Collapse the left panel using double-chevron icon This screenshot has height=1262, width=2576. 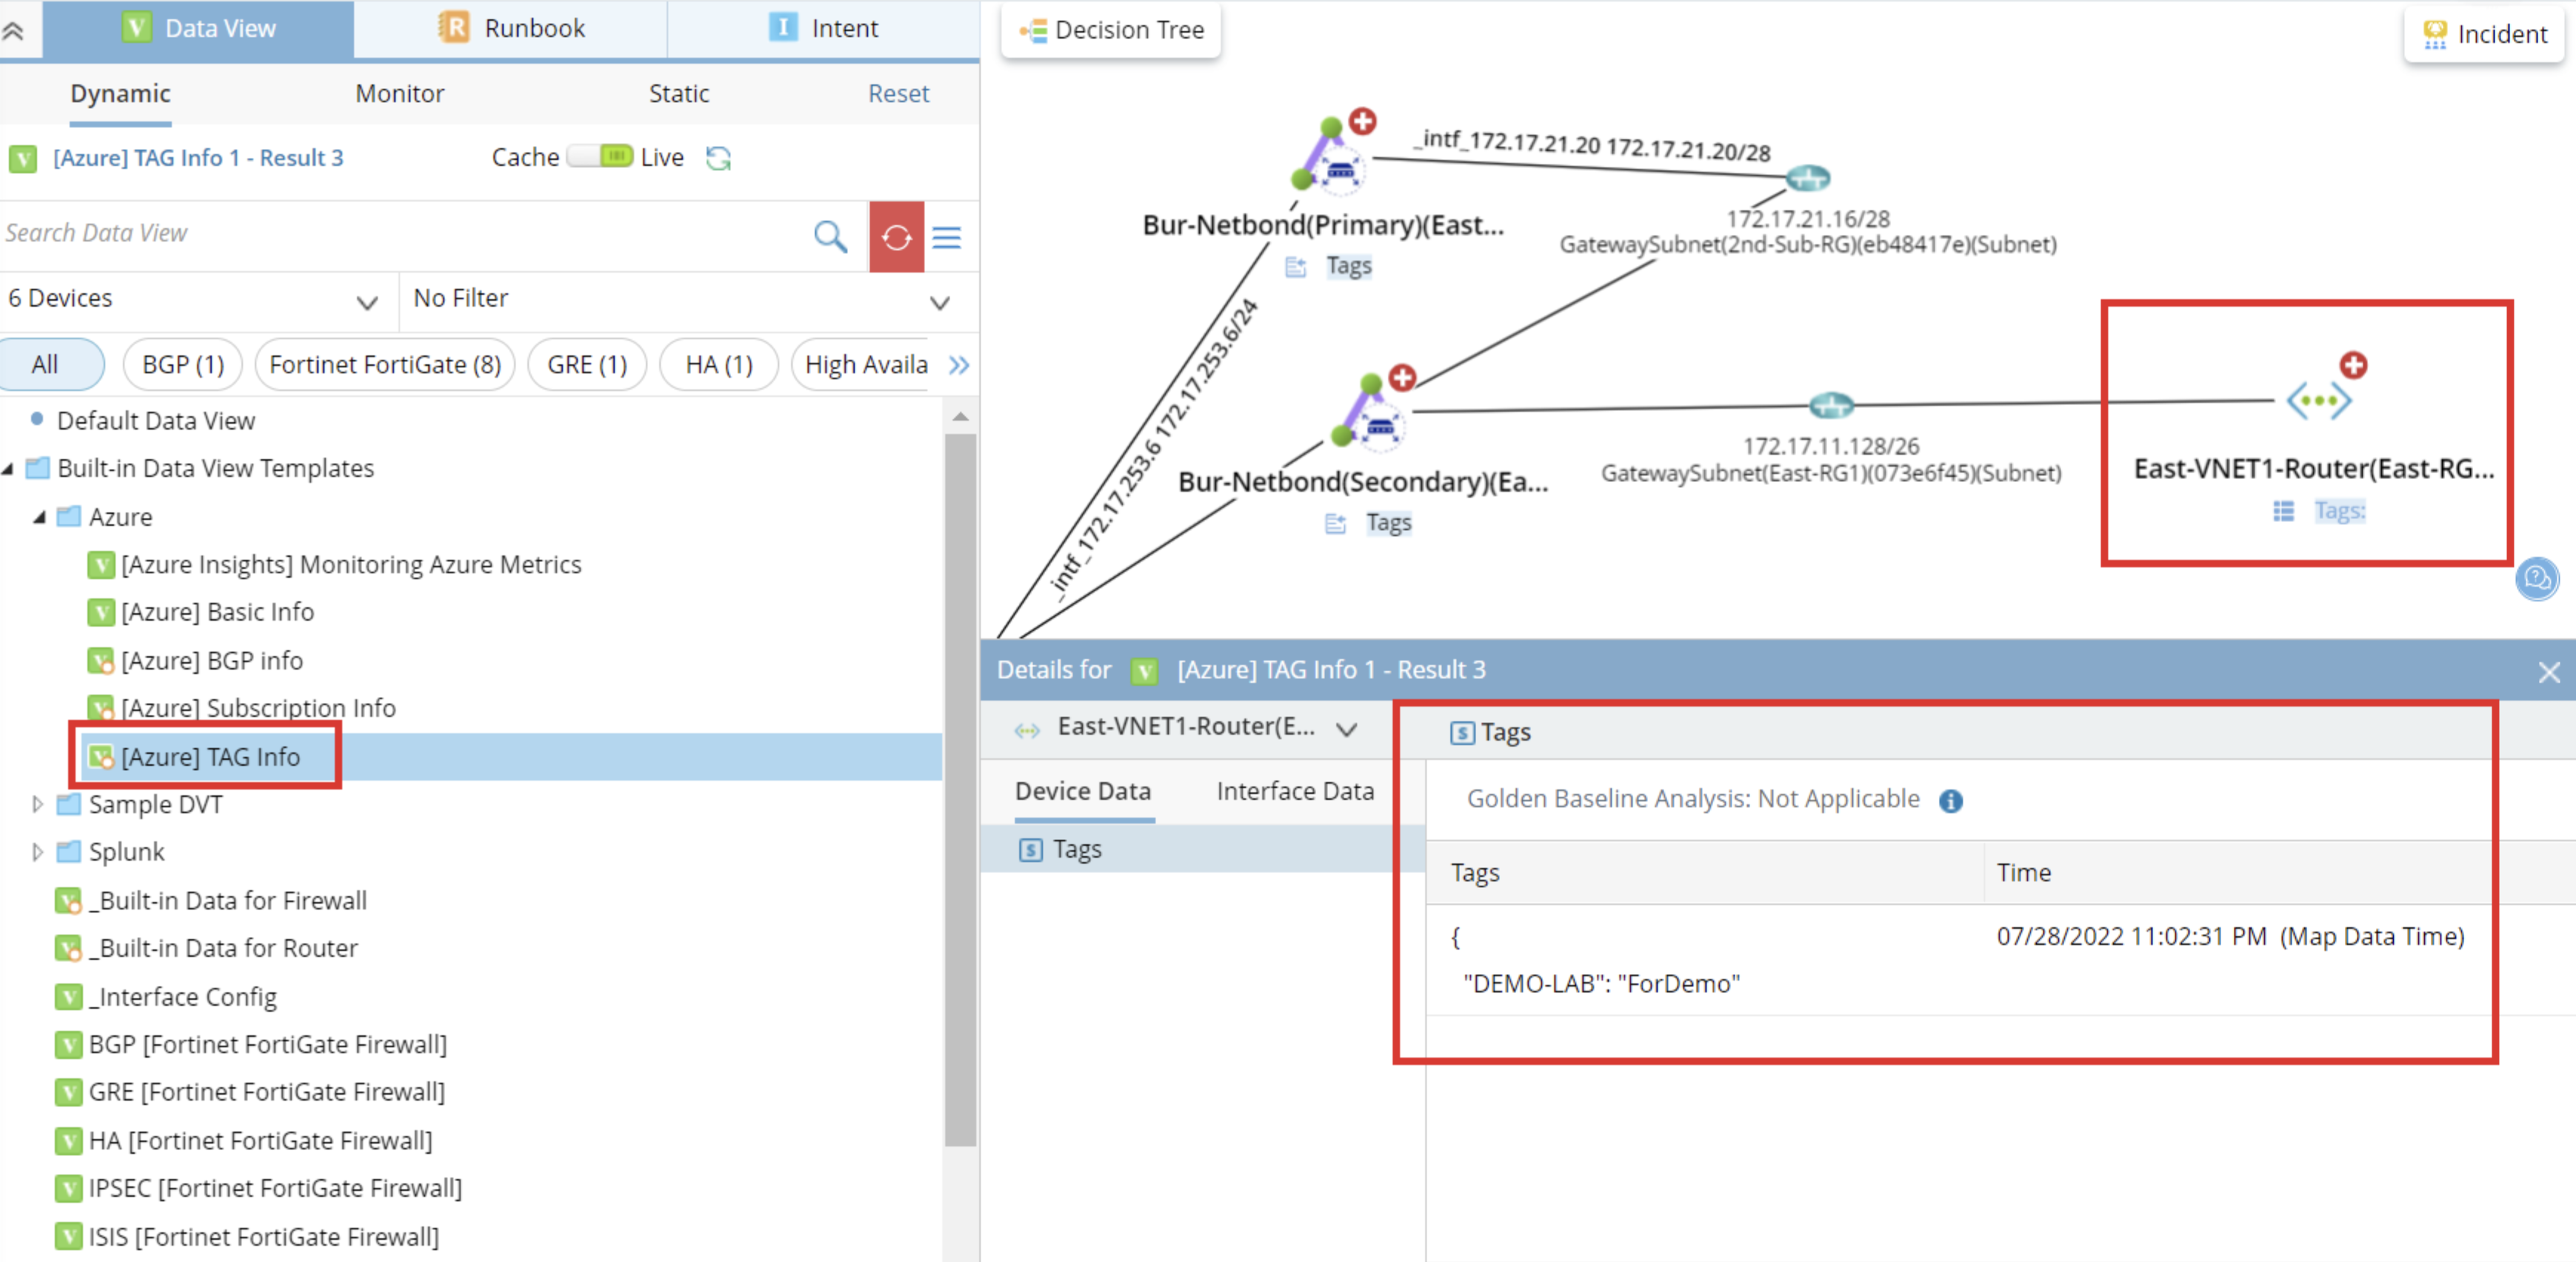coord(14,30)
